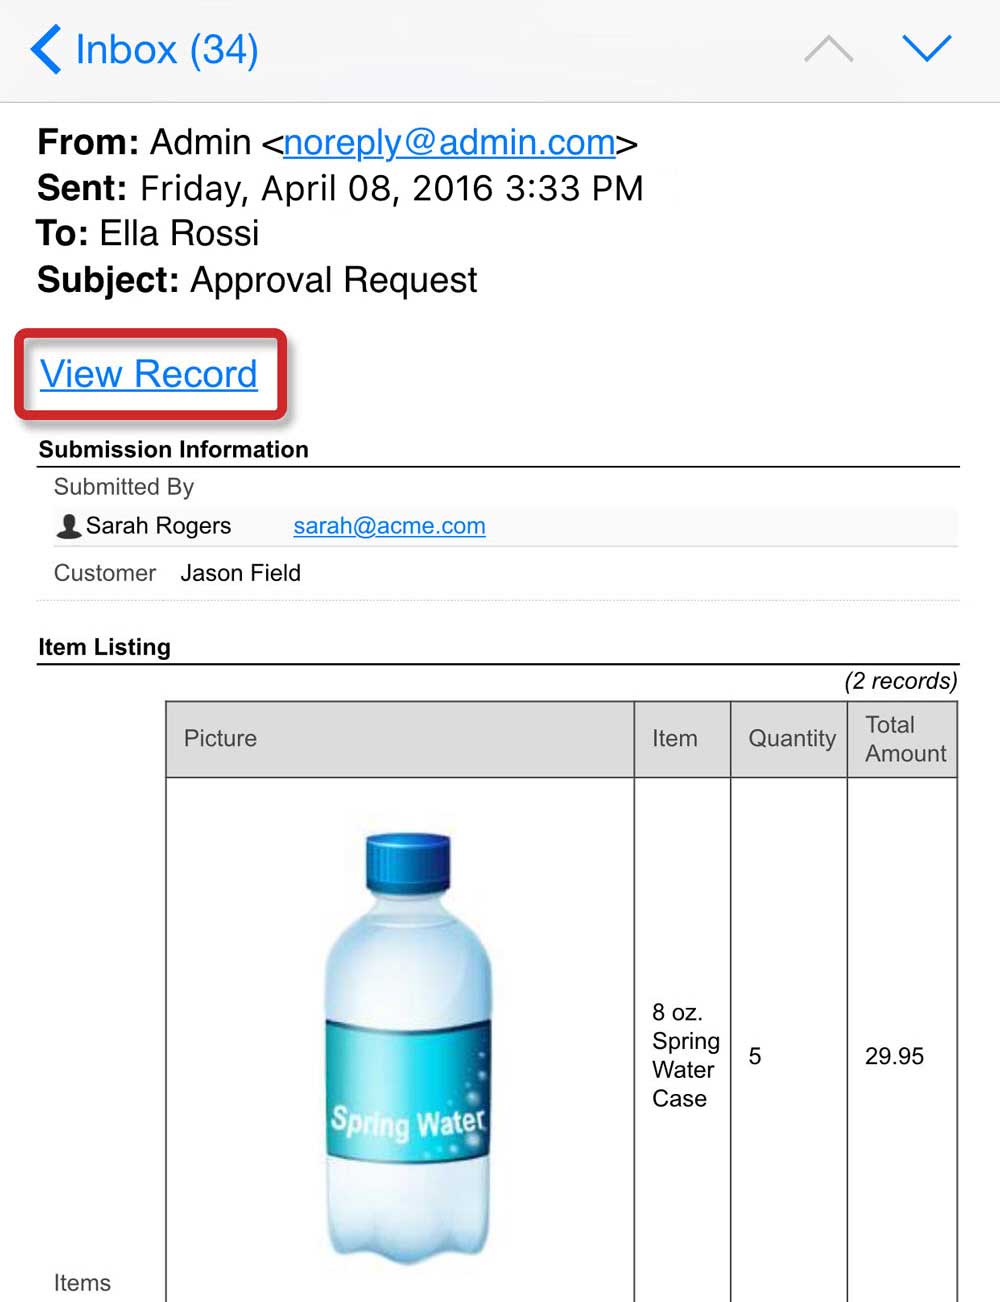Click the (2 records) count label
This screenshot has height=1302, width=1000.
click(900, 681)
